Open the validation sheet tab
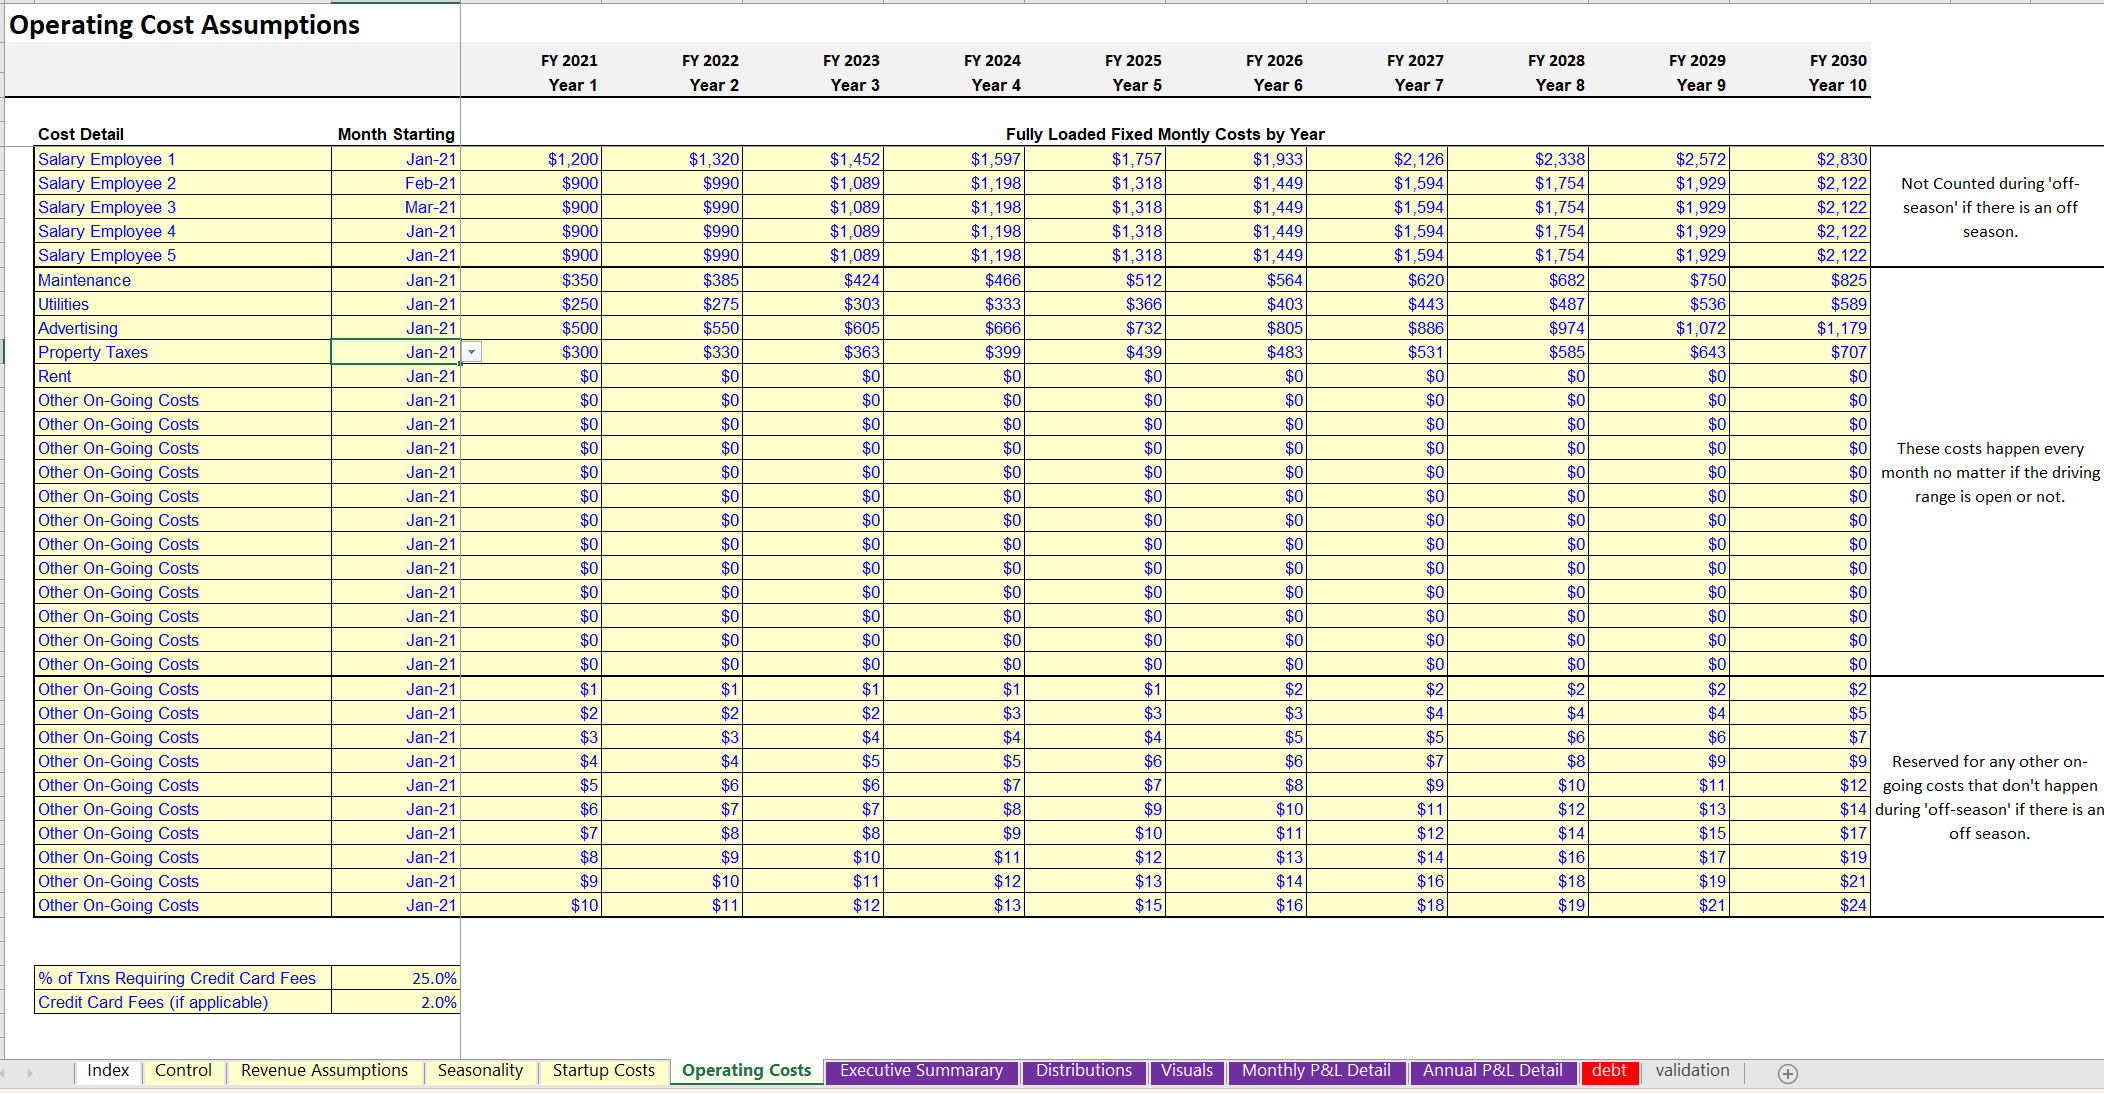 click(x=1691, y=1070)
